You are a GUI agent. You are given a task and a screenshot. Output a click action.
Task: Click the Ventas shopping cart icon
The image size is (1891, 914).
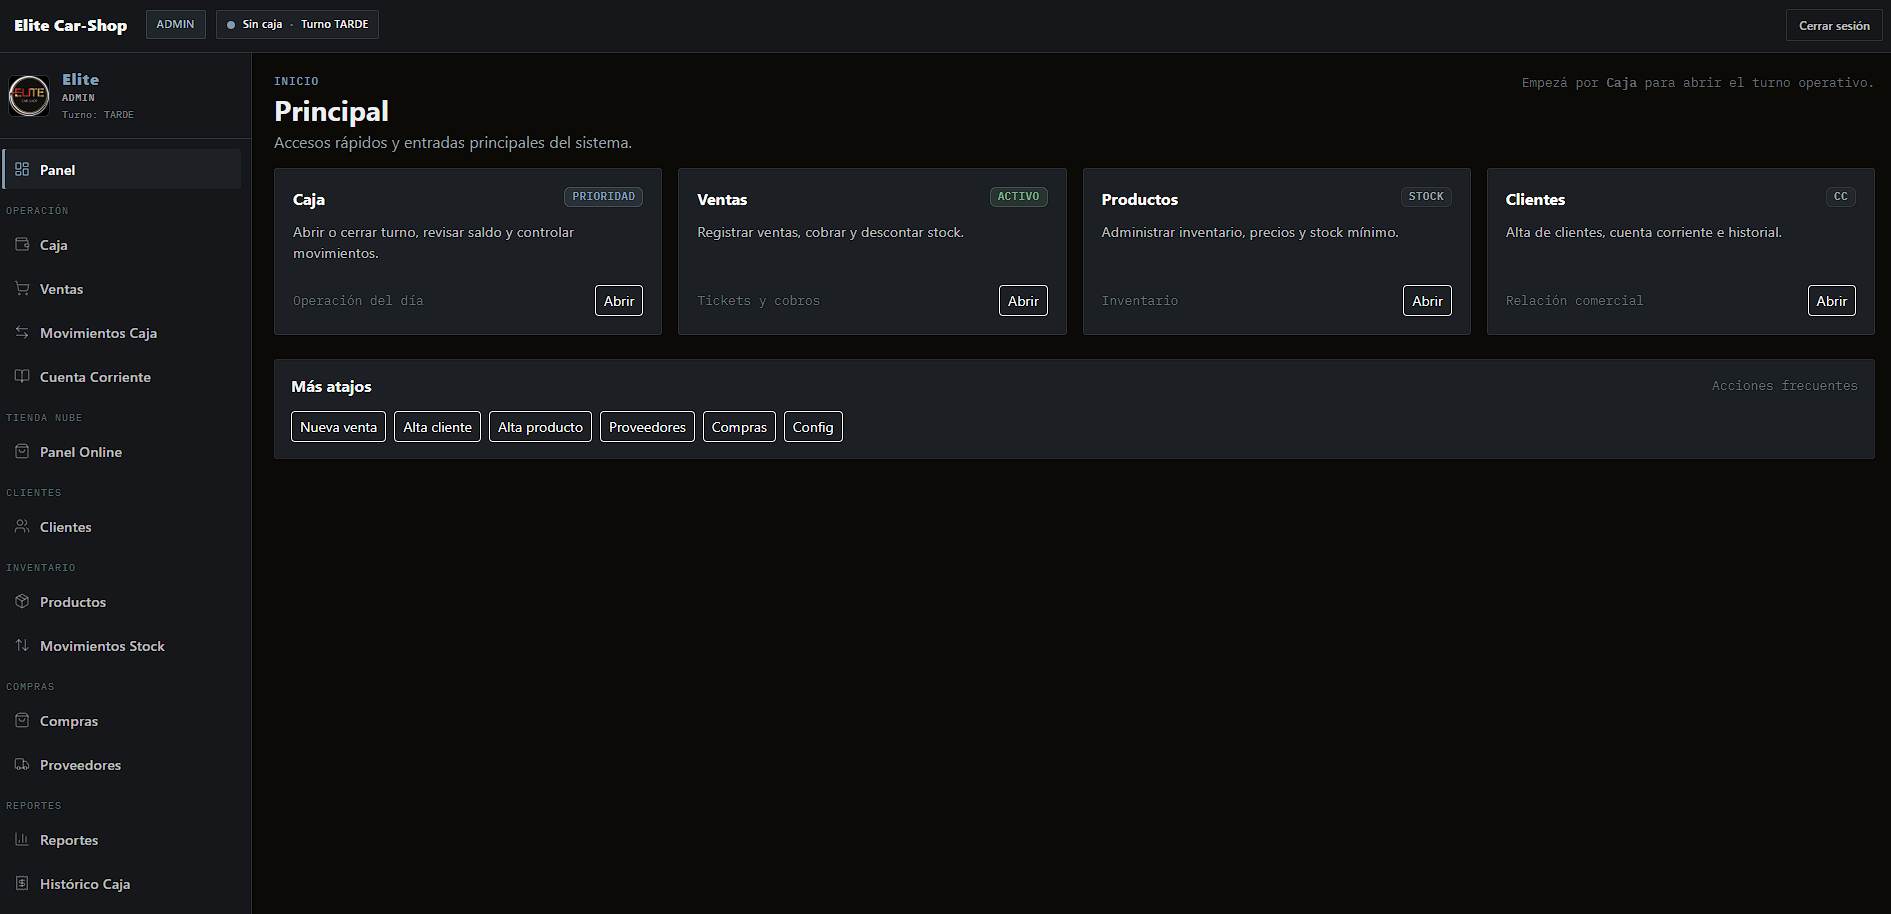coord(22,288)
